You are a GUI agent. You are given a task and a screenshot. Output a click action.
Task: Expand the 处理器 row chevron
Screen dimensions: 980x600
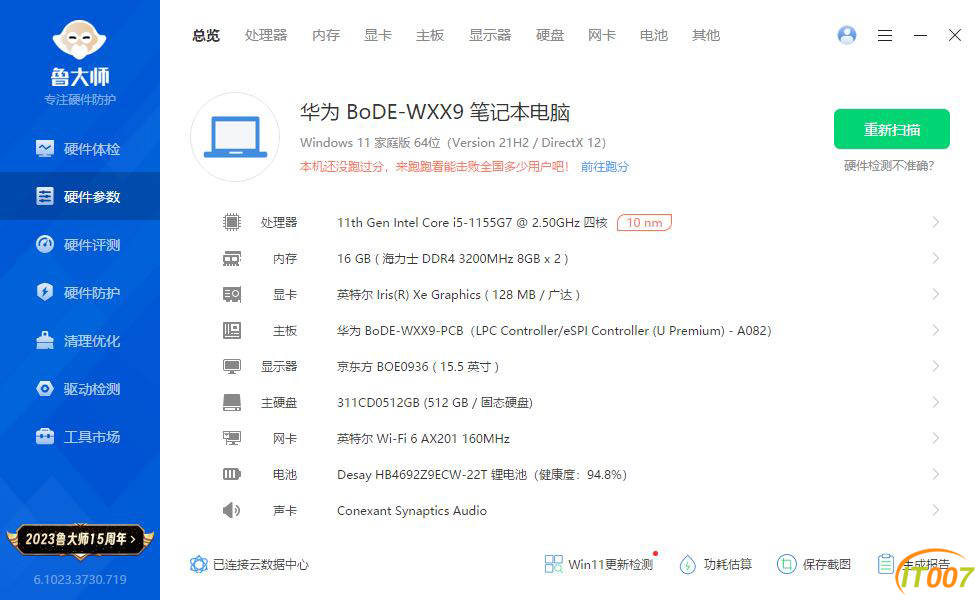pyautogui.click(x=936, y=222)
